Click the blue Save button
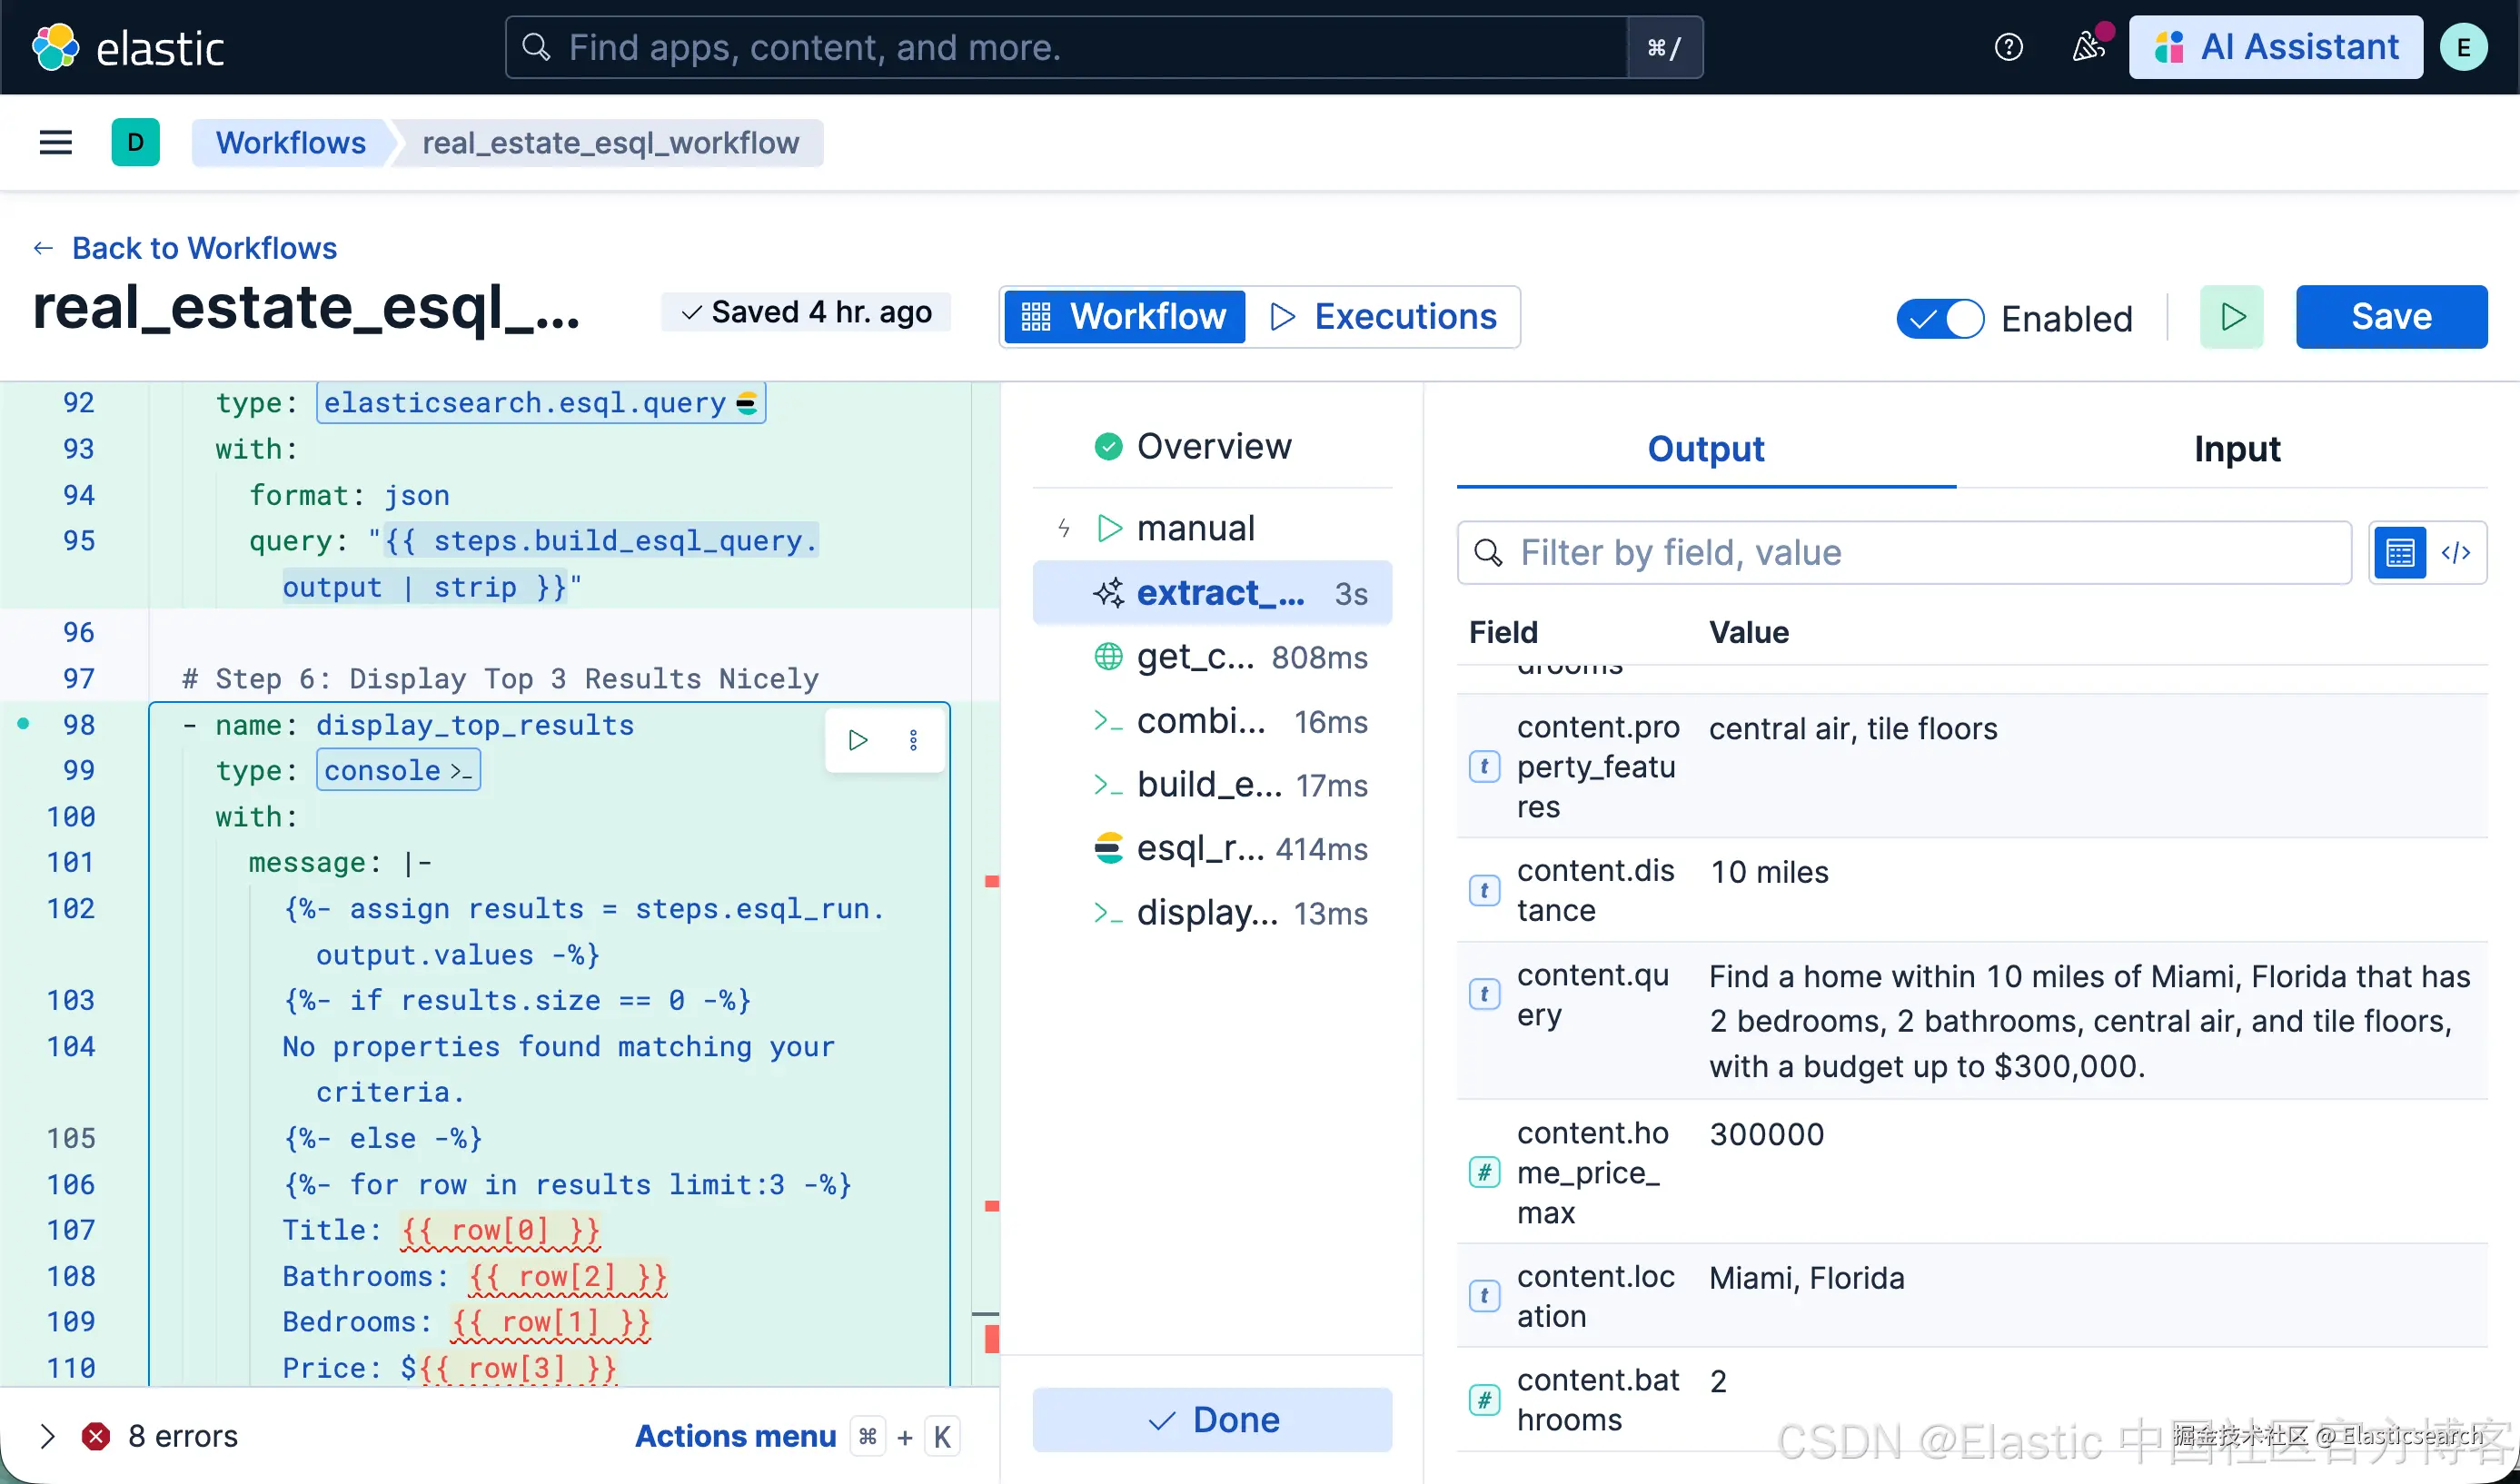Viewport: 2520px width, 1484px height. click(2390, 317)
